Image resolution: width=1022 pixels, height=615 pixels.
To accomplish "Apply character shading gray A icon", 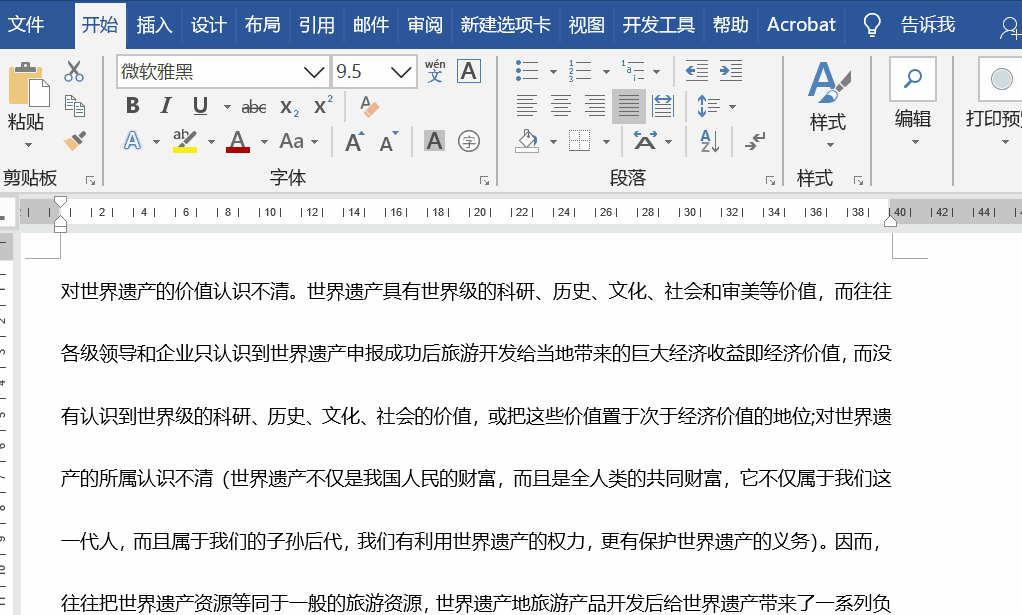I will 434,141.
